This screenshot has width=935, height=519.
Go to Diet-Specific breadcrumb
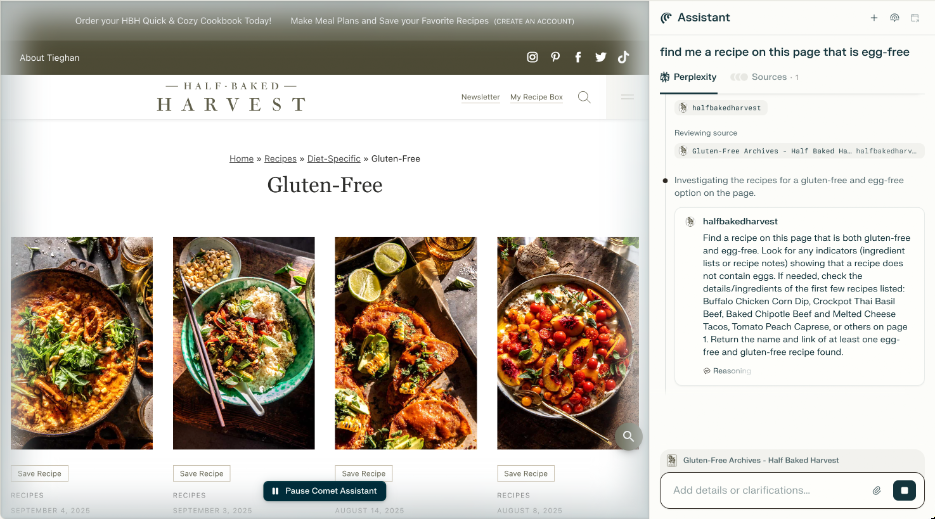333,159
